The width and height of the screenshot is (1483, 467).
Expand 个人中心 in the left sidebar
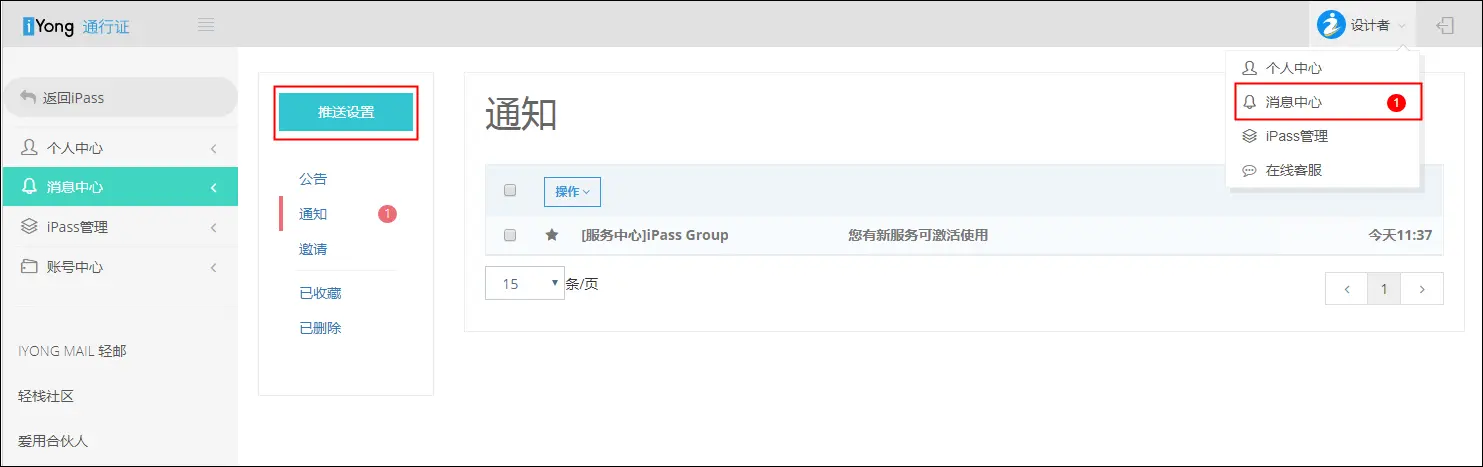click(119, 148)
